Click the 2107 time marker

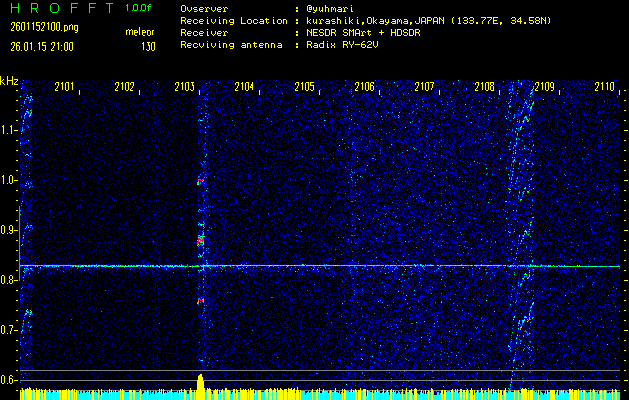click(x=424, y=86)
